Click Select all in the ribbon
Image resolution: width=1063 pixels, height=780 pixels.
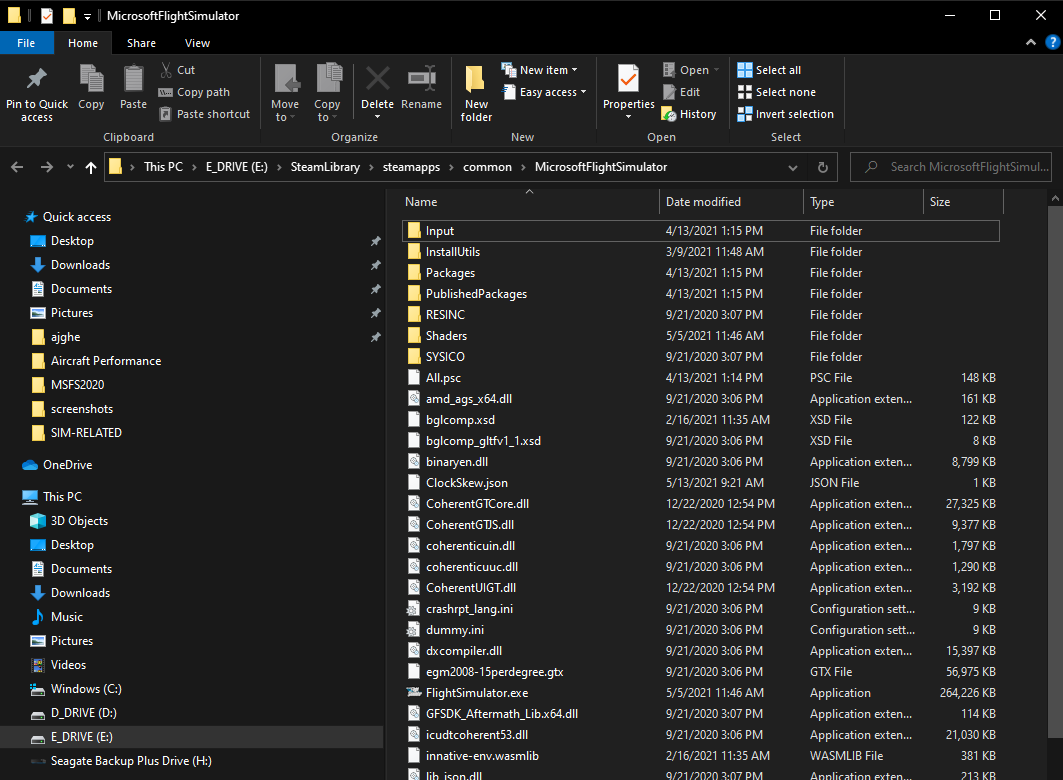point(769,70)
